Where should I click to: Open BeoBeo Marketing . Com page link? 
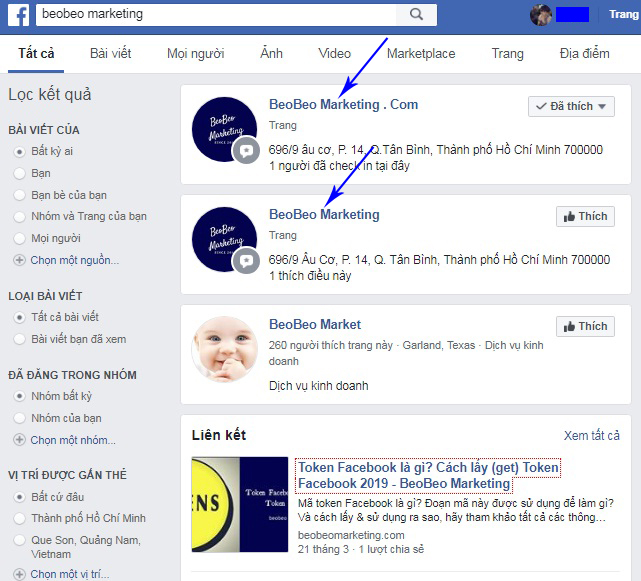click(343, 105)
